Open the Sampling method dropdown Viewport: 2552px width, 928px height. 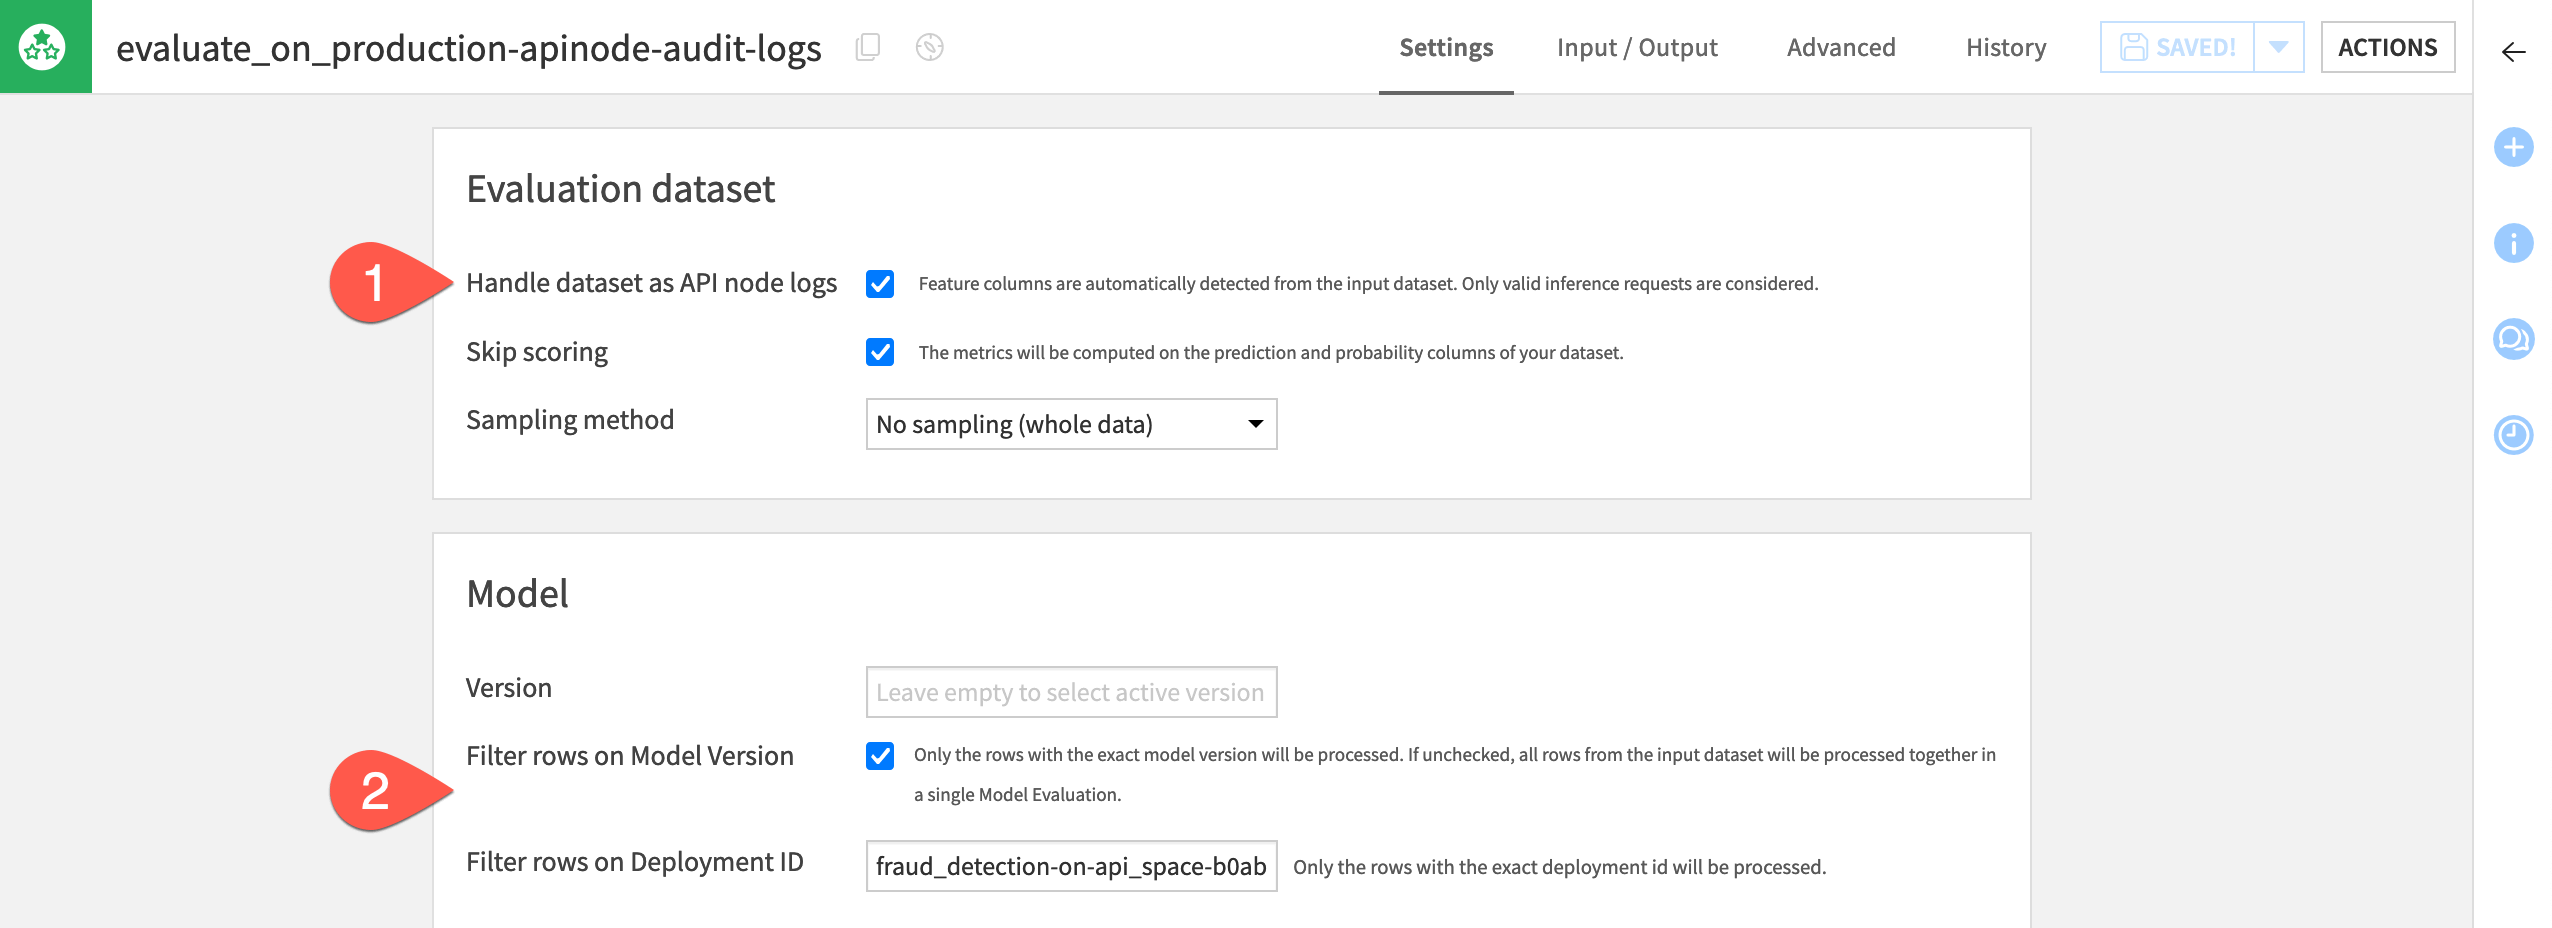1070,424
